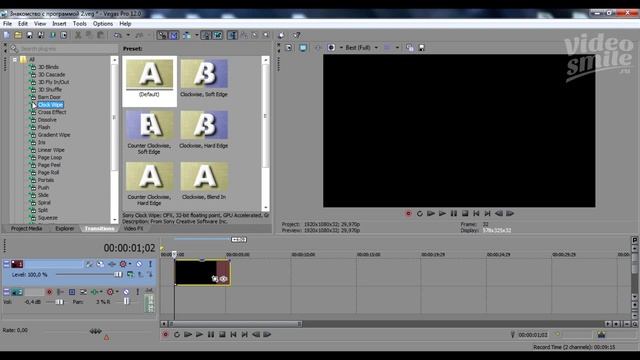This screenshot has width=640, height=360.
Task: Switch to the Explorer tab
Action: pyautogui.click(x=65, y=229)
